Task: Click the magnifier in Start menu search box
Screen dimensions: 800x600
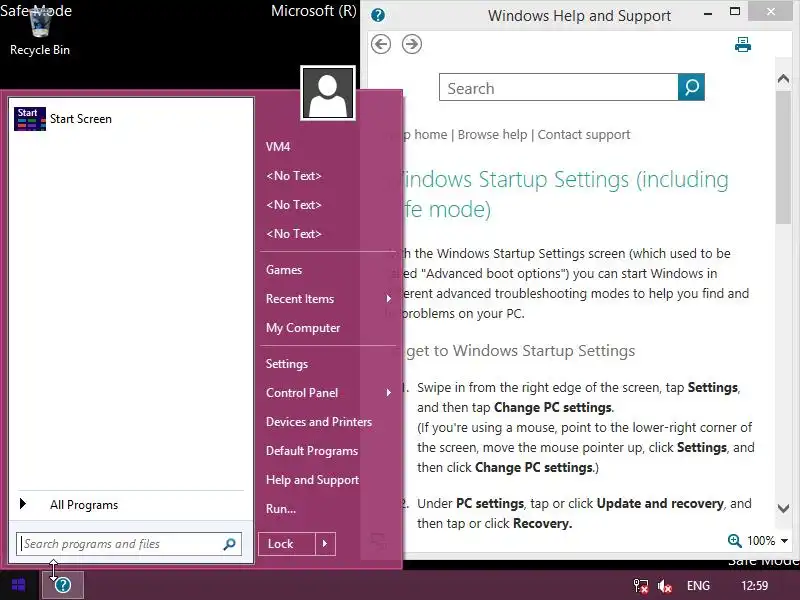Action: point(230,544)
